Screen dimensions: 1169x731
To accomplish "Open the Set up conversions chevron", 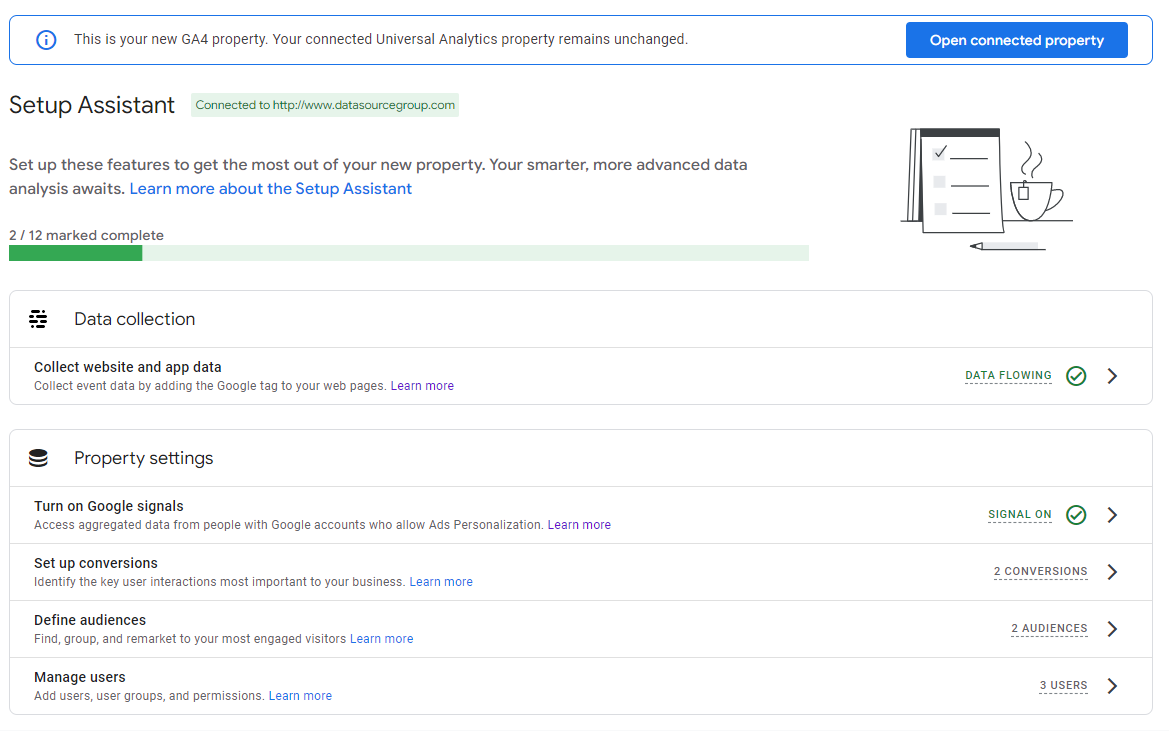I will point(1112,572).
